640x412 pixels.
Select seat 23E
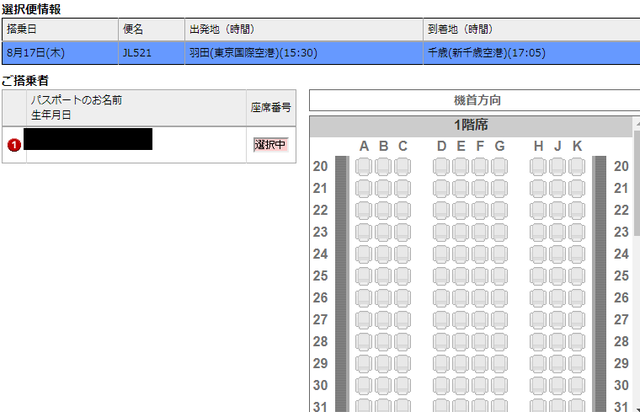pos(460,232)
